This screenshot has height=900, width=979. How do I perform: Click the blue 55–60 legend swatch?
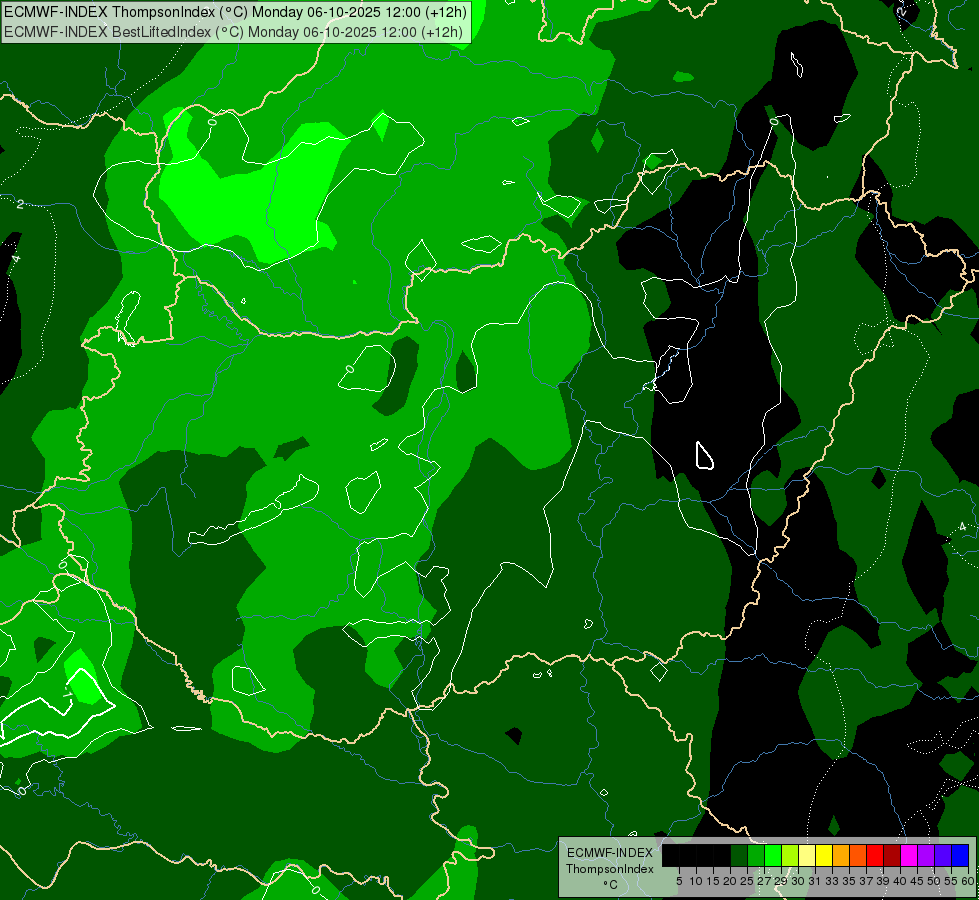960,855
